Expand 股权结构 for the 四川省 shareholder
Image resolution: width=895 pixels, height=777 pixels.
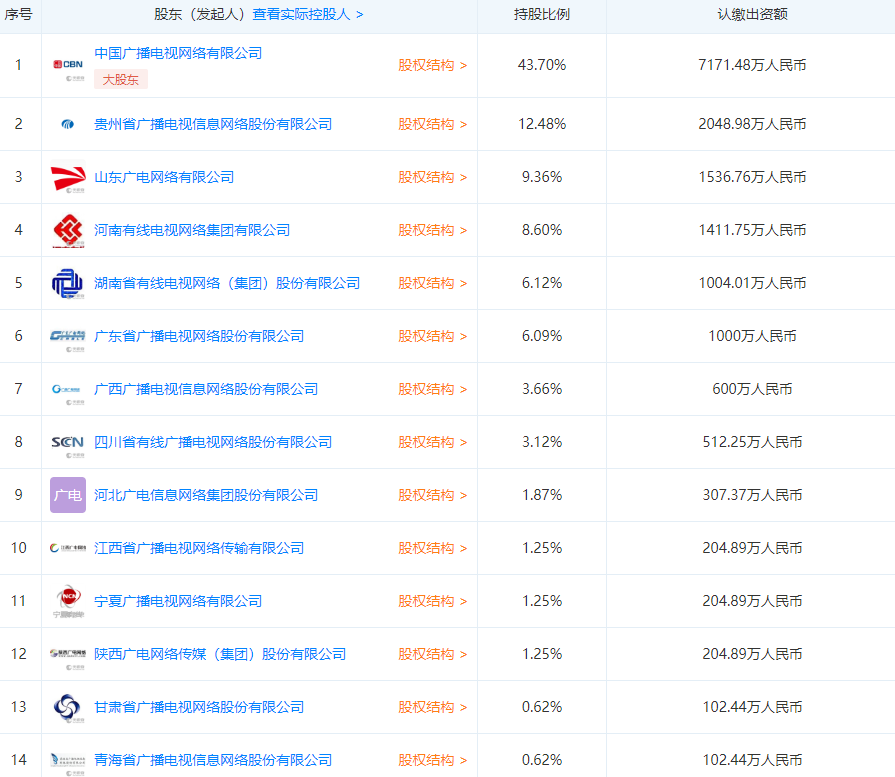pos(433,442)
